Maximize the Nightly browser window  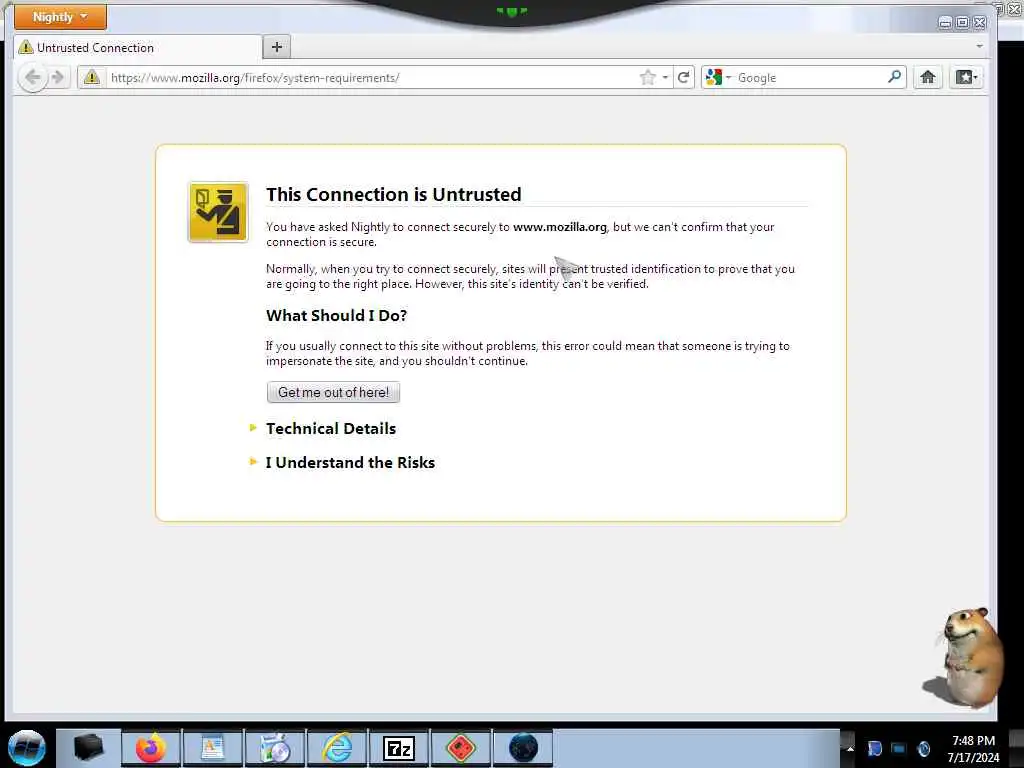(962, 23)
